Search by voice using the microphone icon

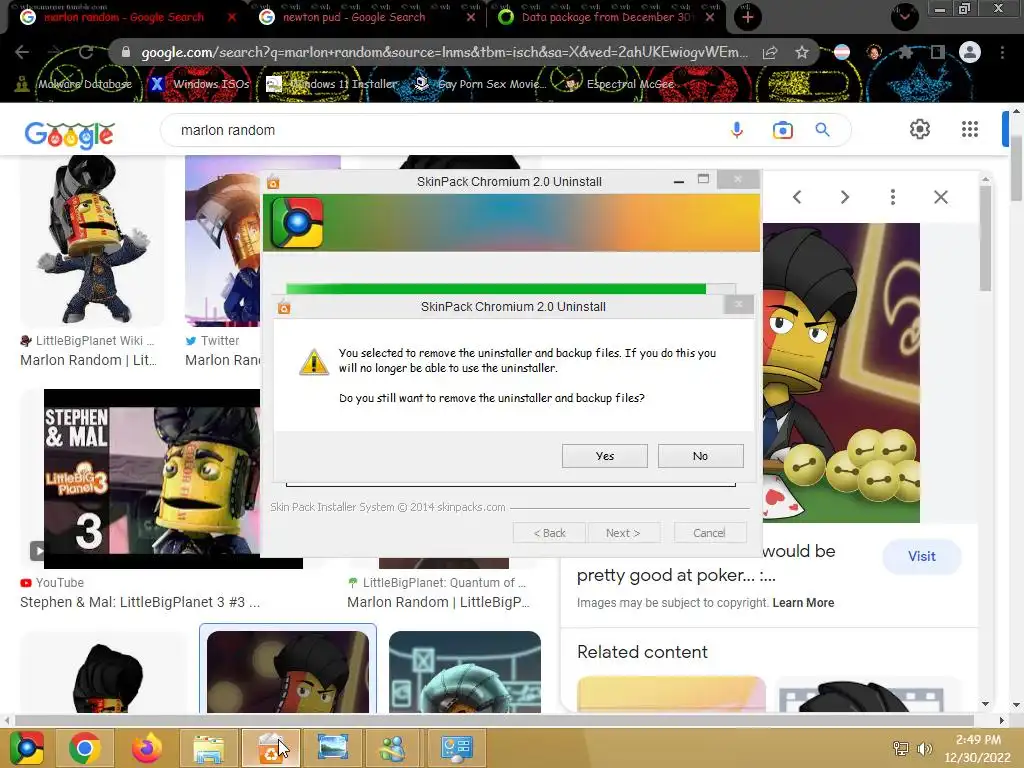[737, 130]
